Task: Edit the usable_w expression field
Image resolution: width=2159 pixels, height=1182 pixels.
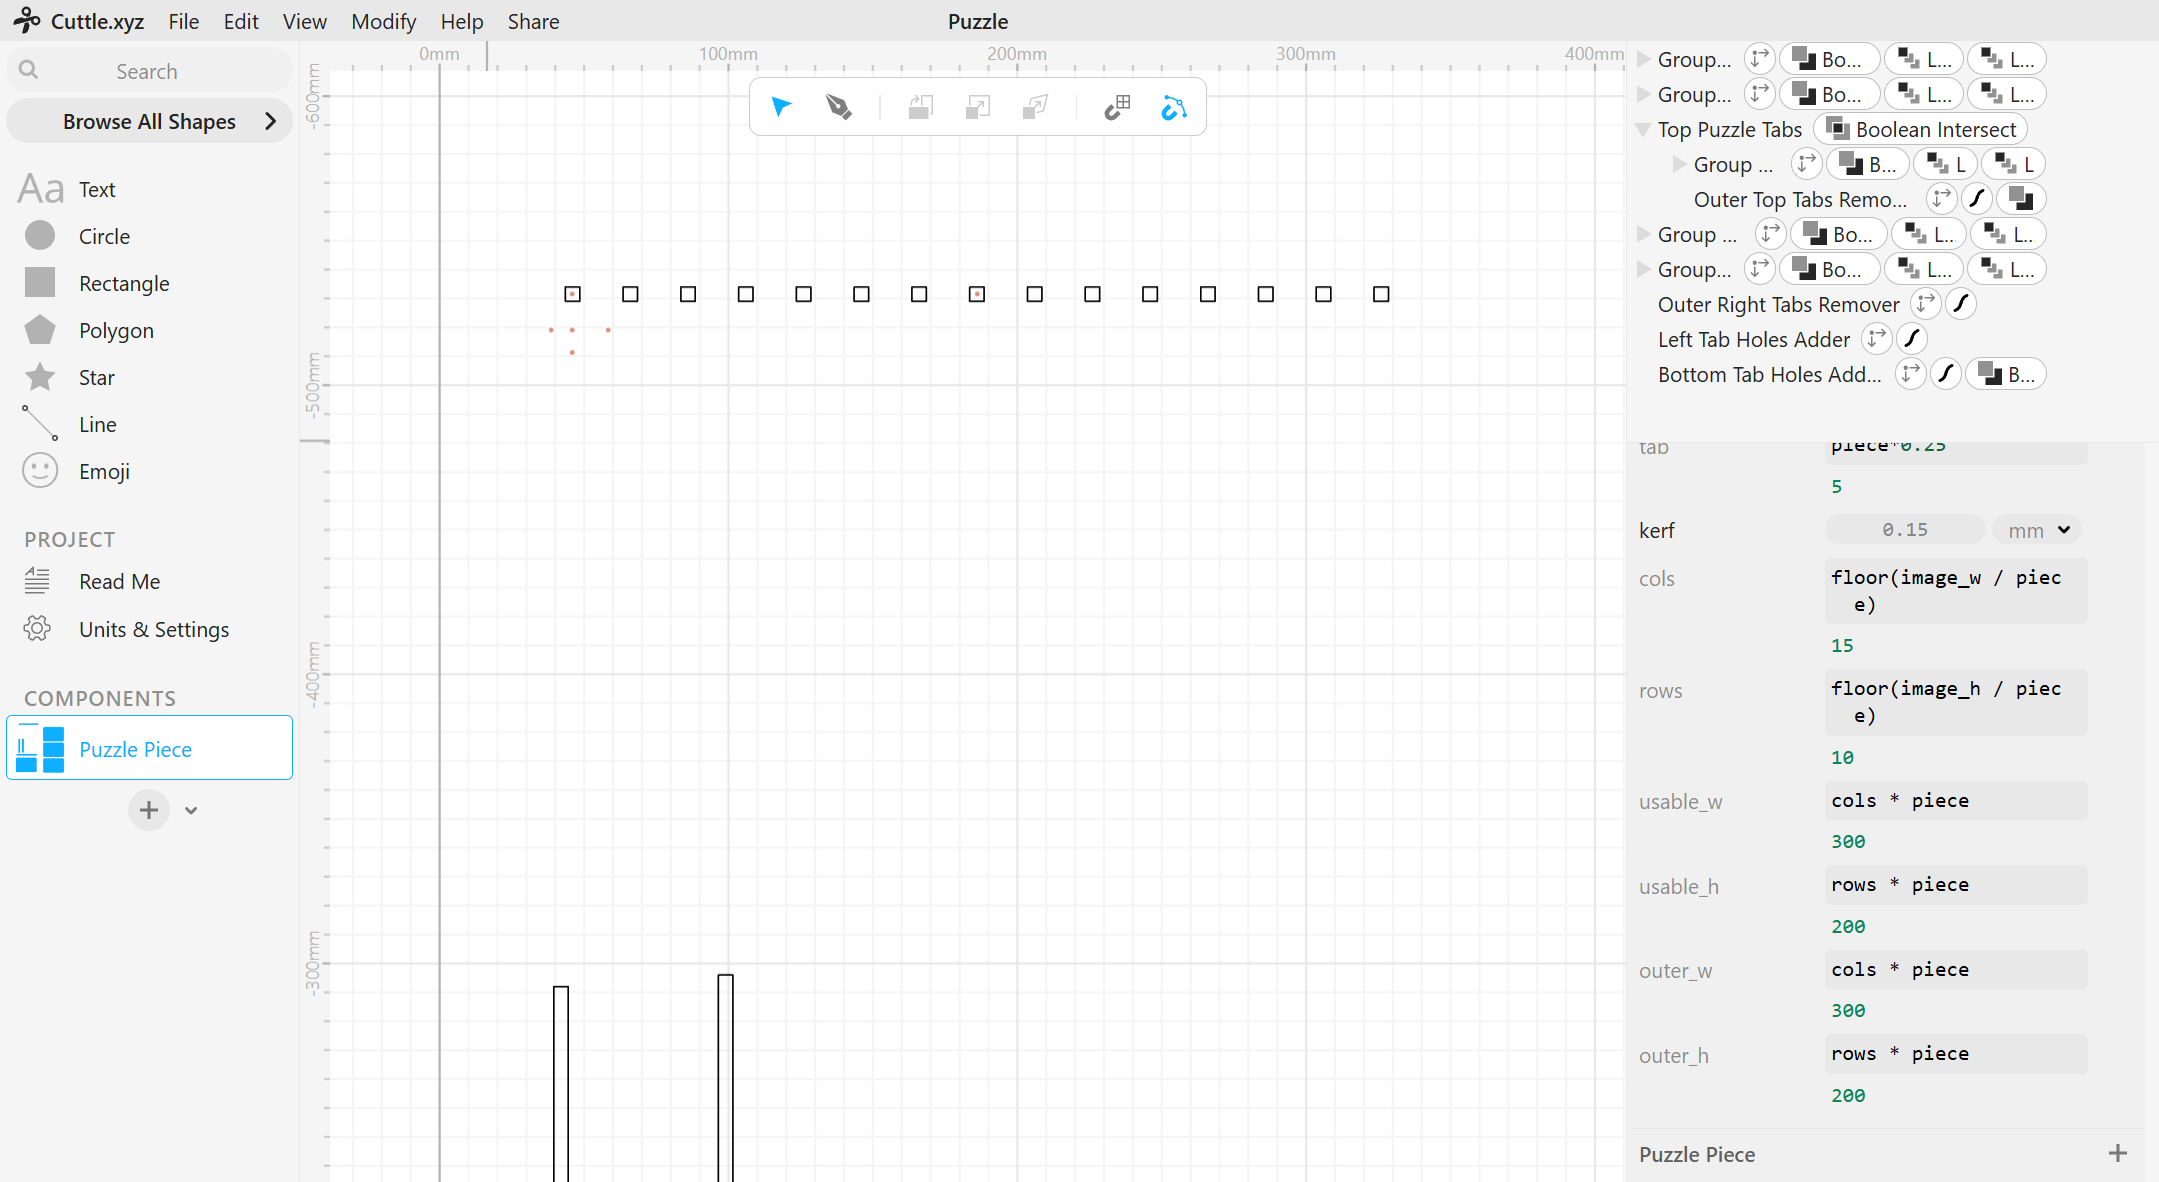Action: [1956, 800]
